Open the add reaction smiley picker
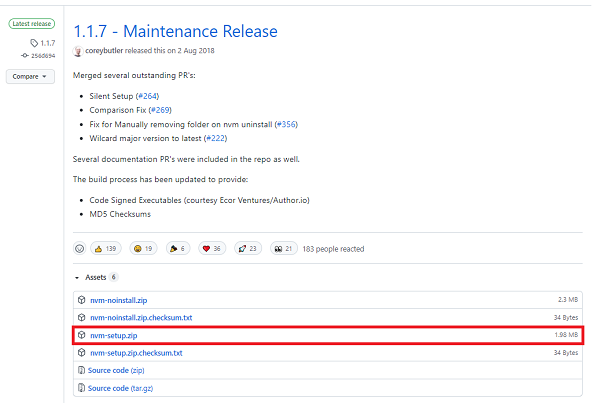This screenshot has width=600, height=403. point(80,248)
